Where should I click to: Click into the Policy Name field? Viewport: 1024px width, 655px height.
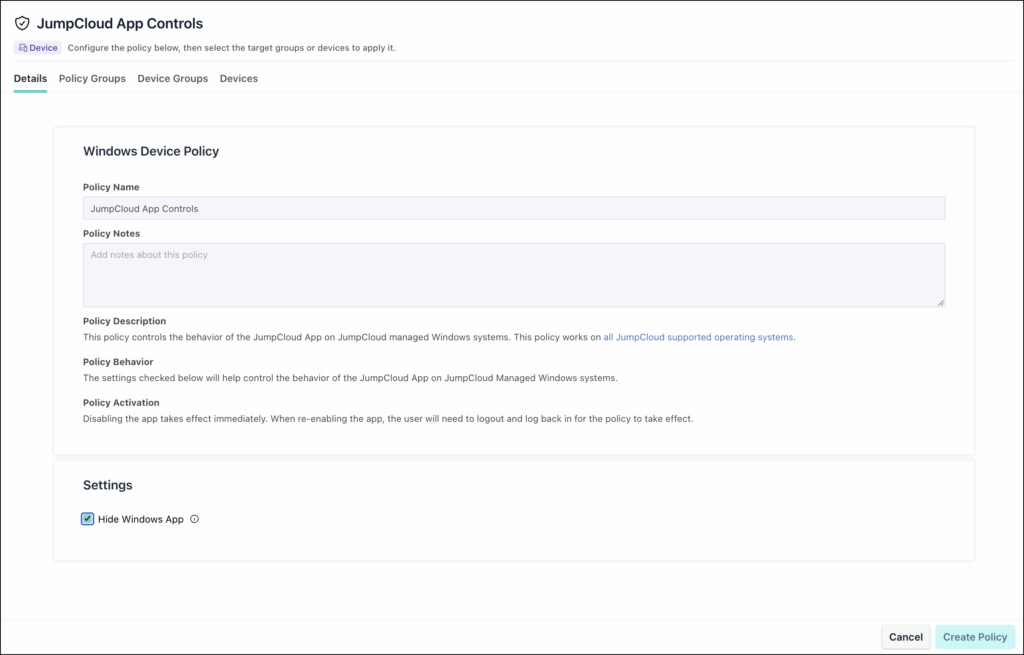point(514,208)
